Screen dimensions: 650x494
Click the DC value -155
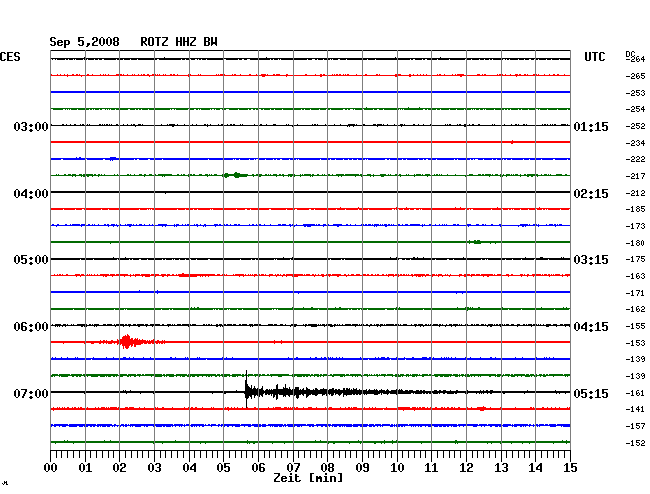(635, 327)
